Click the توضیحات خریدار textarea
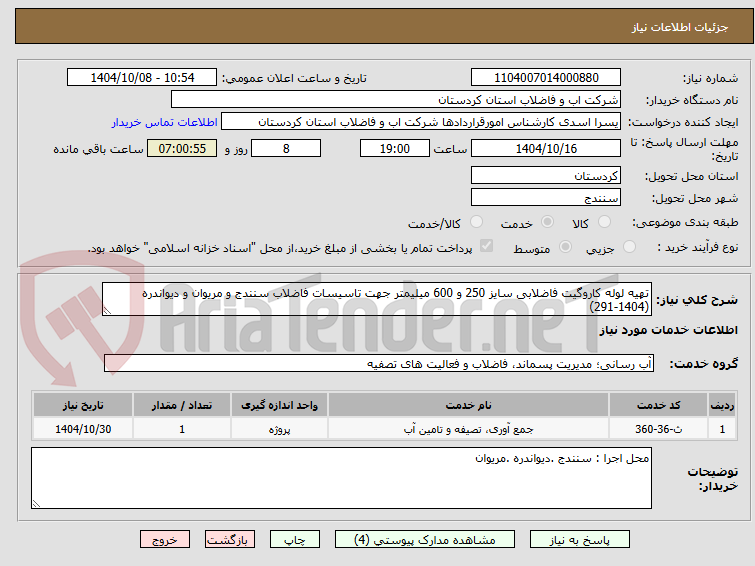755x566 pixels. (x=341, y=478)
